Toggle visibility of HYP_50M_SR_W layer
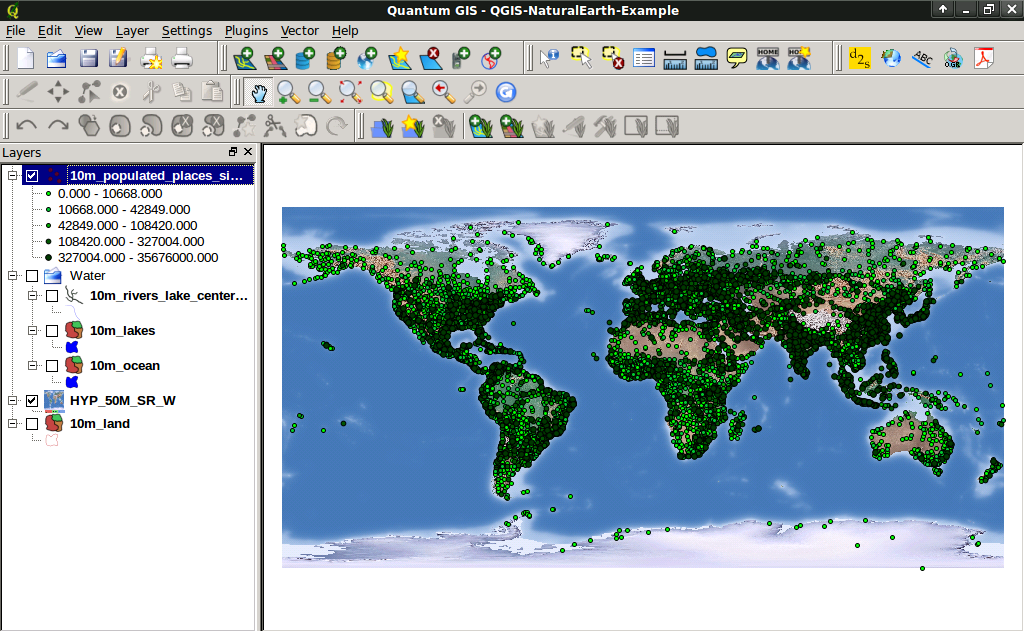Image resolution: width=1024 pixels, height=631 pixels. tap(32, 401)
